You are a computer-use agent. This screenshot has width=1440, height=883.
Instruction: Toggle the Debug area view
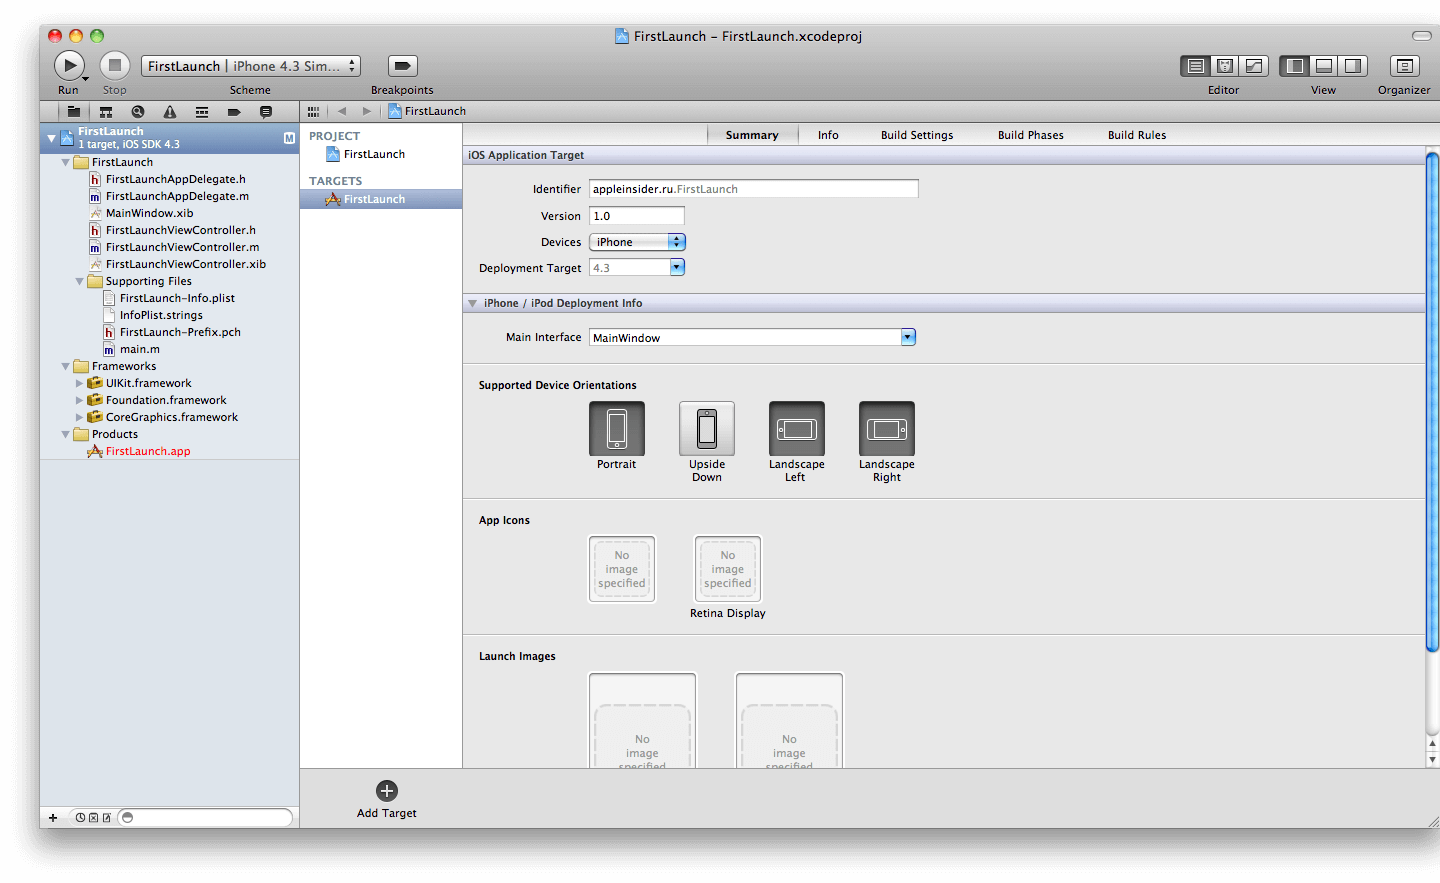1324,66
